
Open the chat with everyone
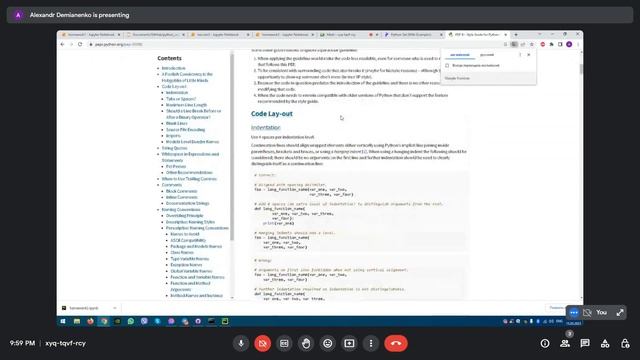[x=585, y=344]
